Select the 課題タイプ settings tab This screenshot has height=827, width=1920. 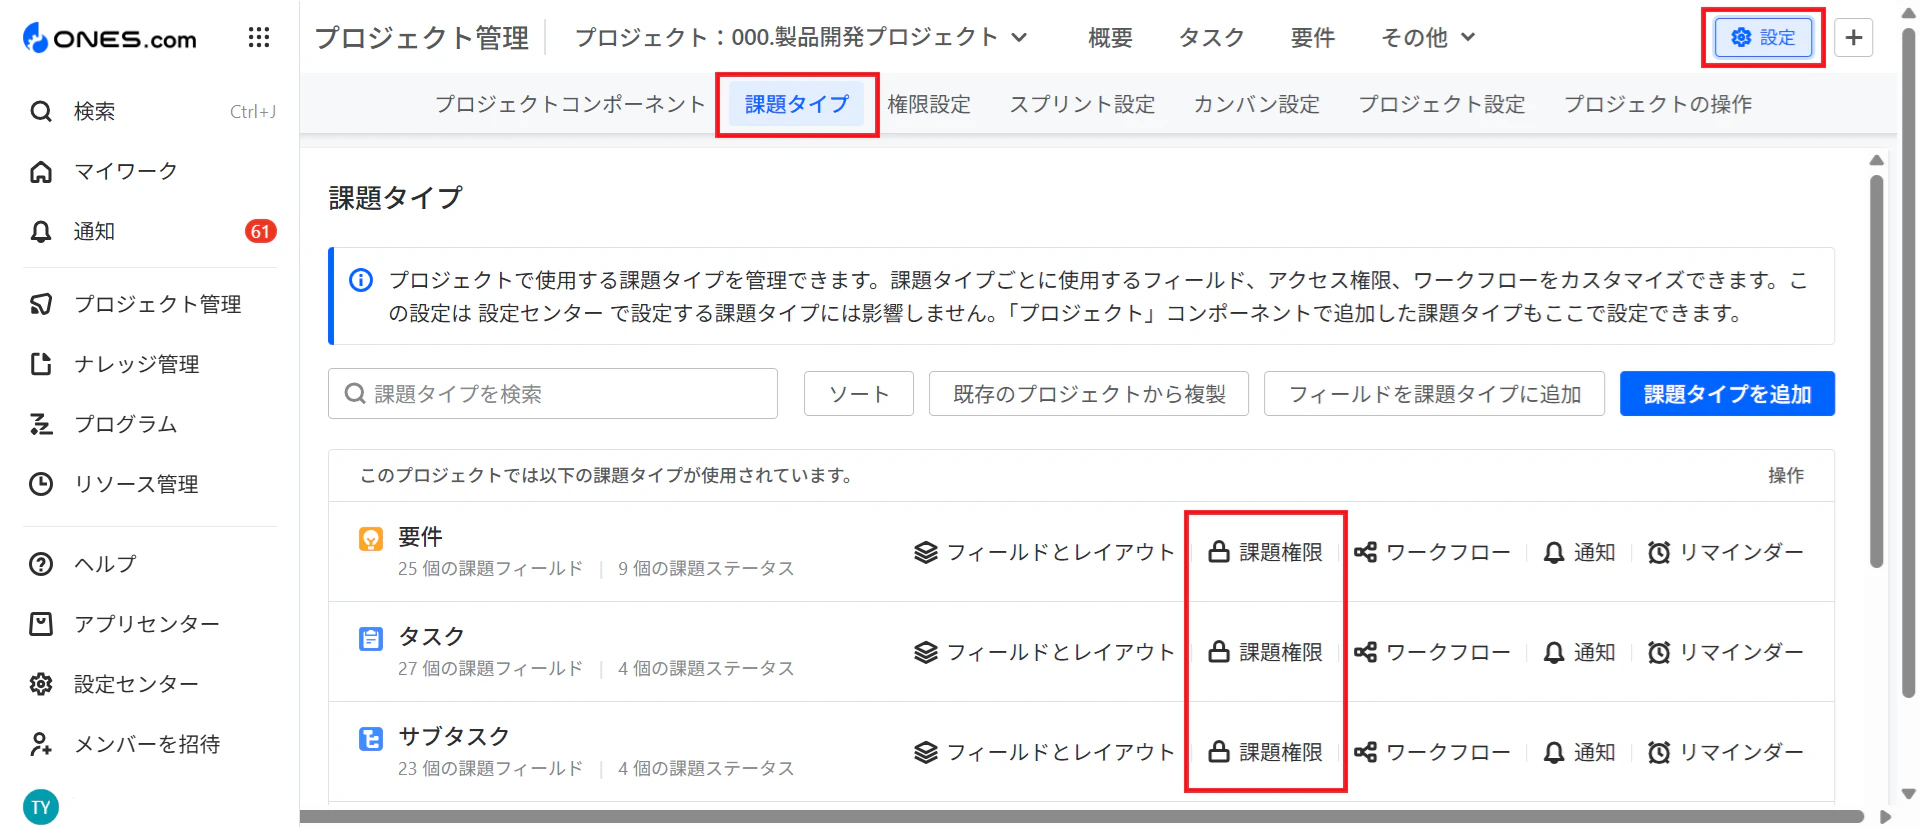tap(797, 104)
